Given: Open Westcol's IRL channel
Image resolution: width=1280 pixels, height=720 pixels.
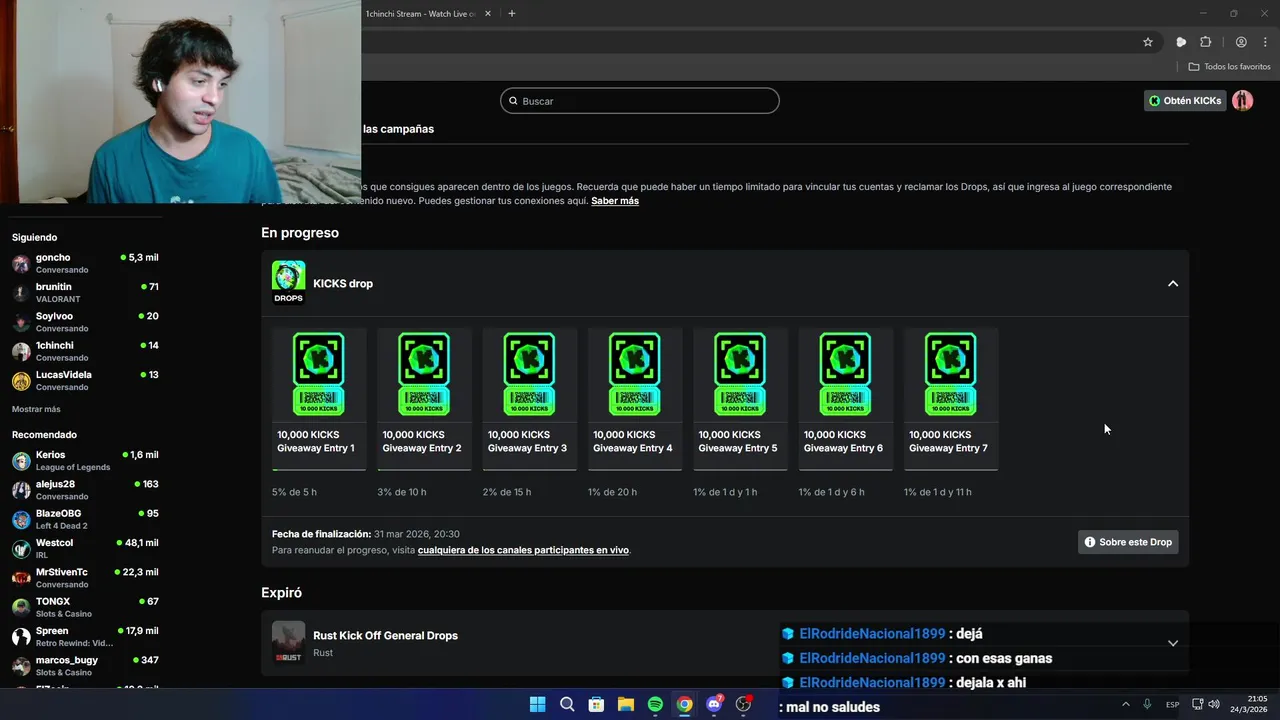Looking at the screenshot, I should 85,548.
